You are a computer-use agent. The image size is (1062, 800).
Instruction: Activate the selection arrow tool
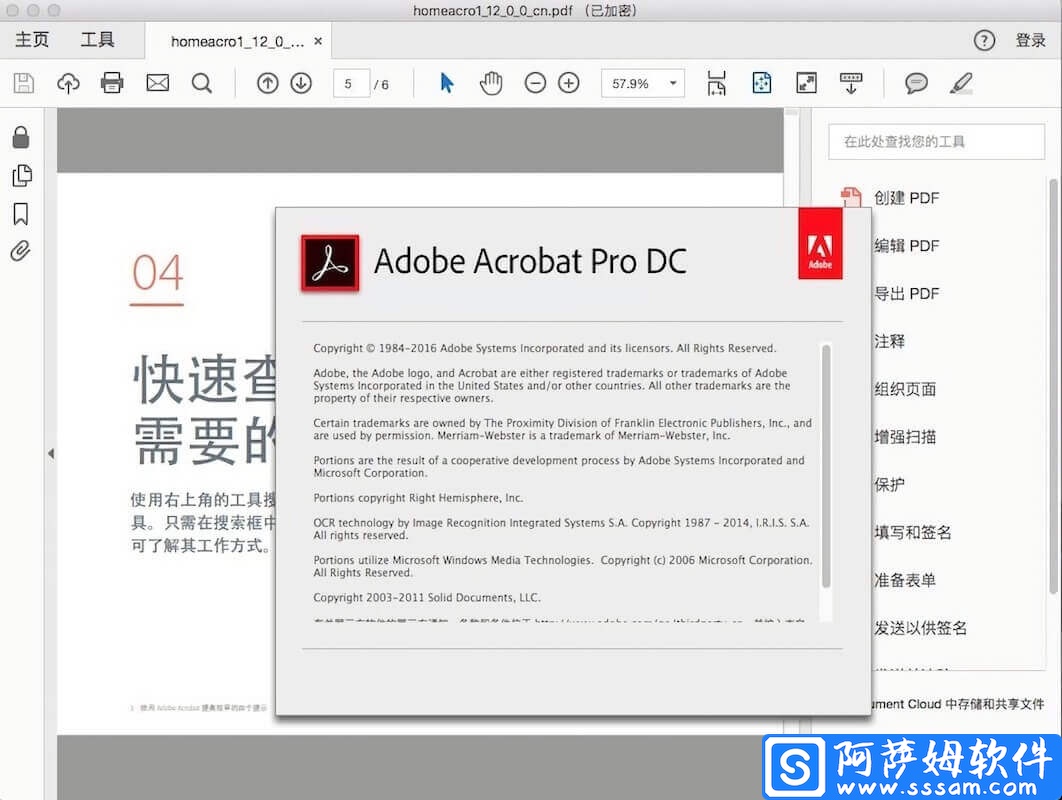click(446, 83)
